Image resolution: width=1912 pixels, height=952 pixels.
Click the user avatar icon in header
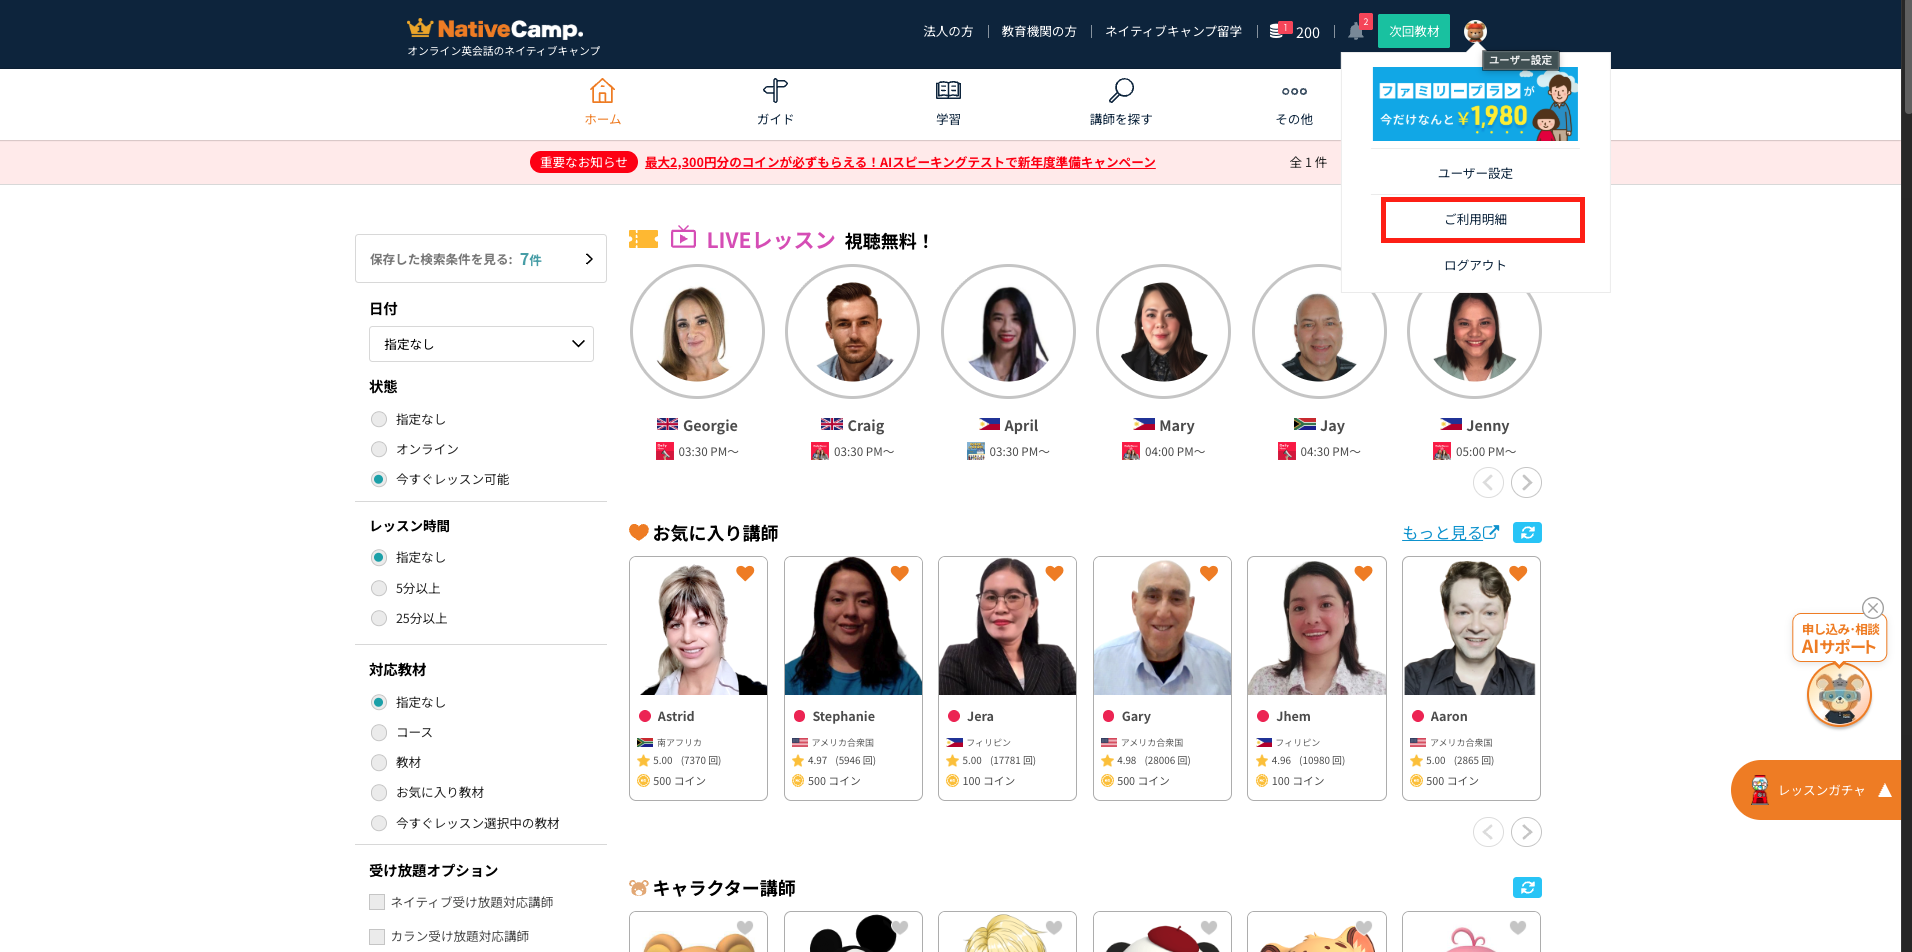tap(1474, 32)
